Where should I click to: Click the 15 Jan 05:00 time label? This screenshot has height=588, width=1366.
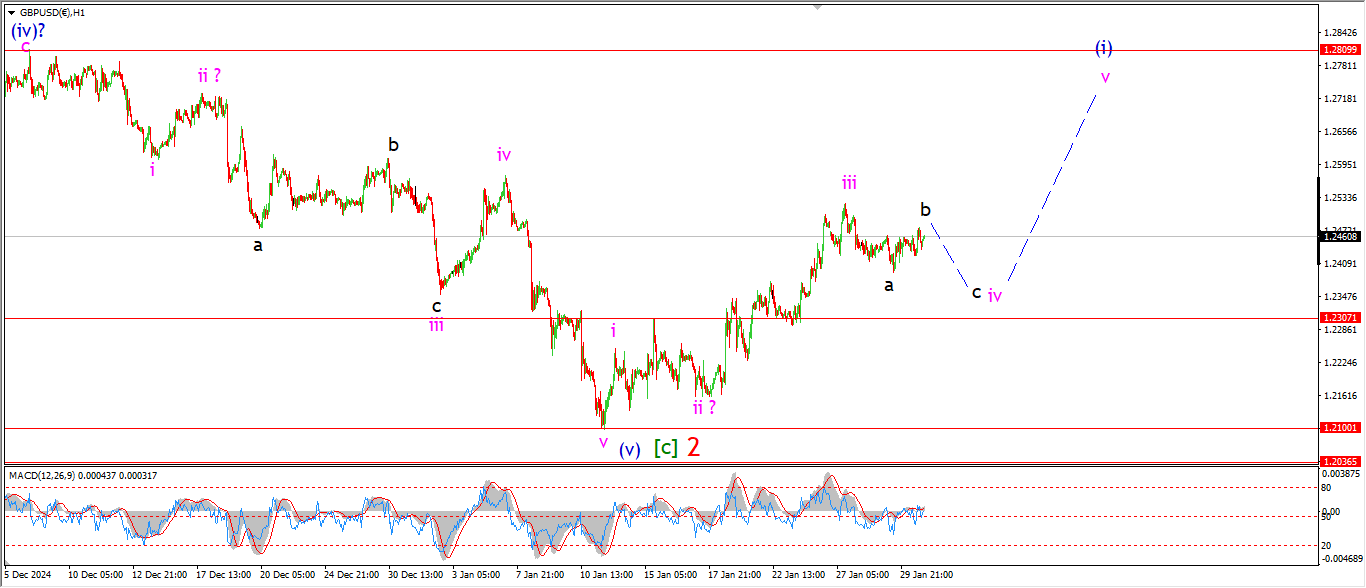(x=672, y=575)
